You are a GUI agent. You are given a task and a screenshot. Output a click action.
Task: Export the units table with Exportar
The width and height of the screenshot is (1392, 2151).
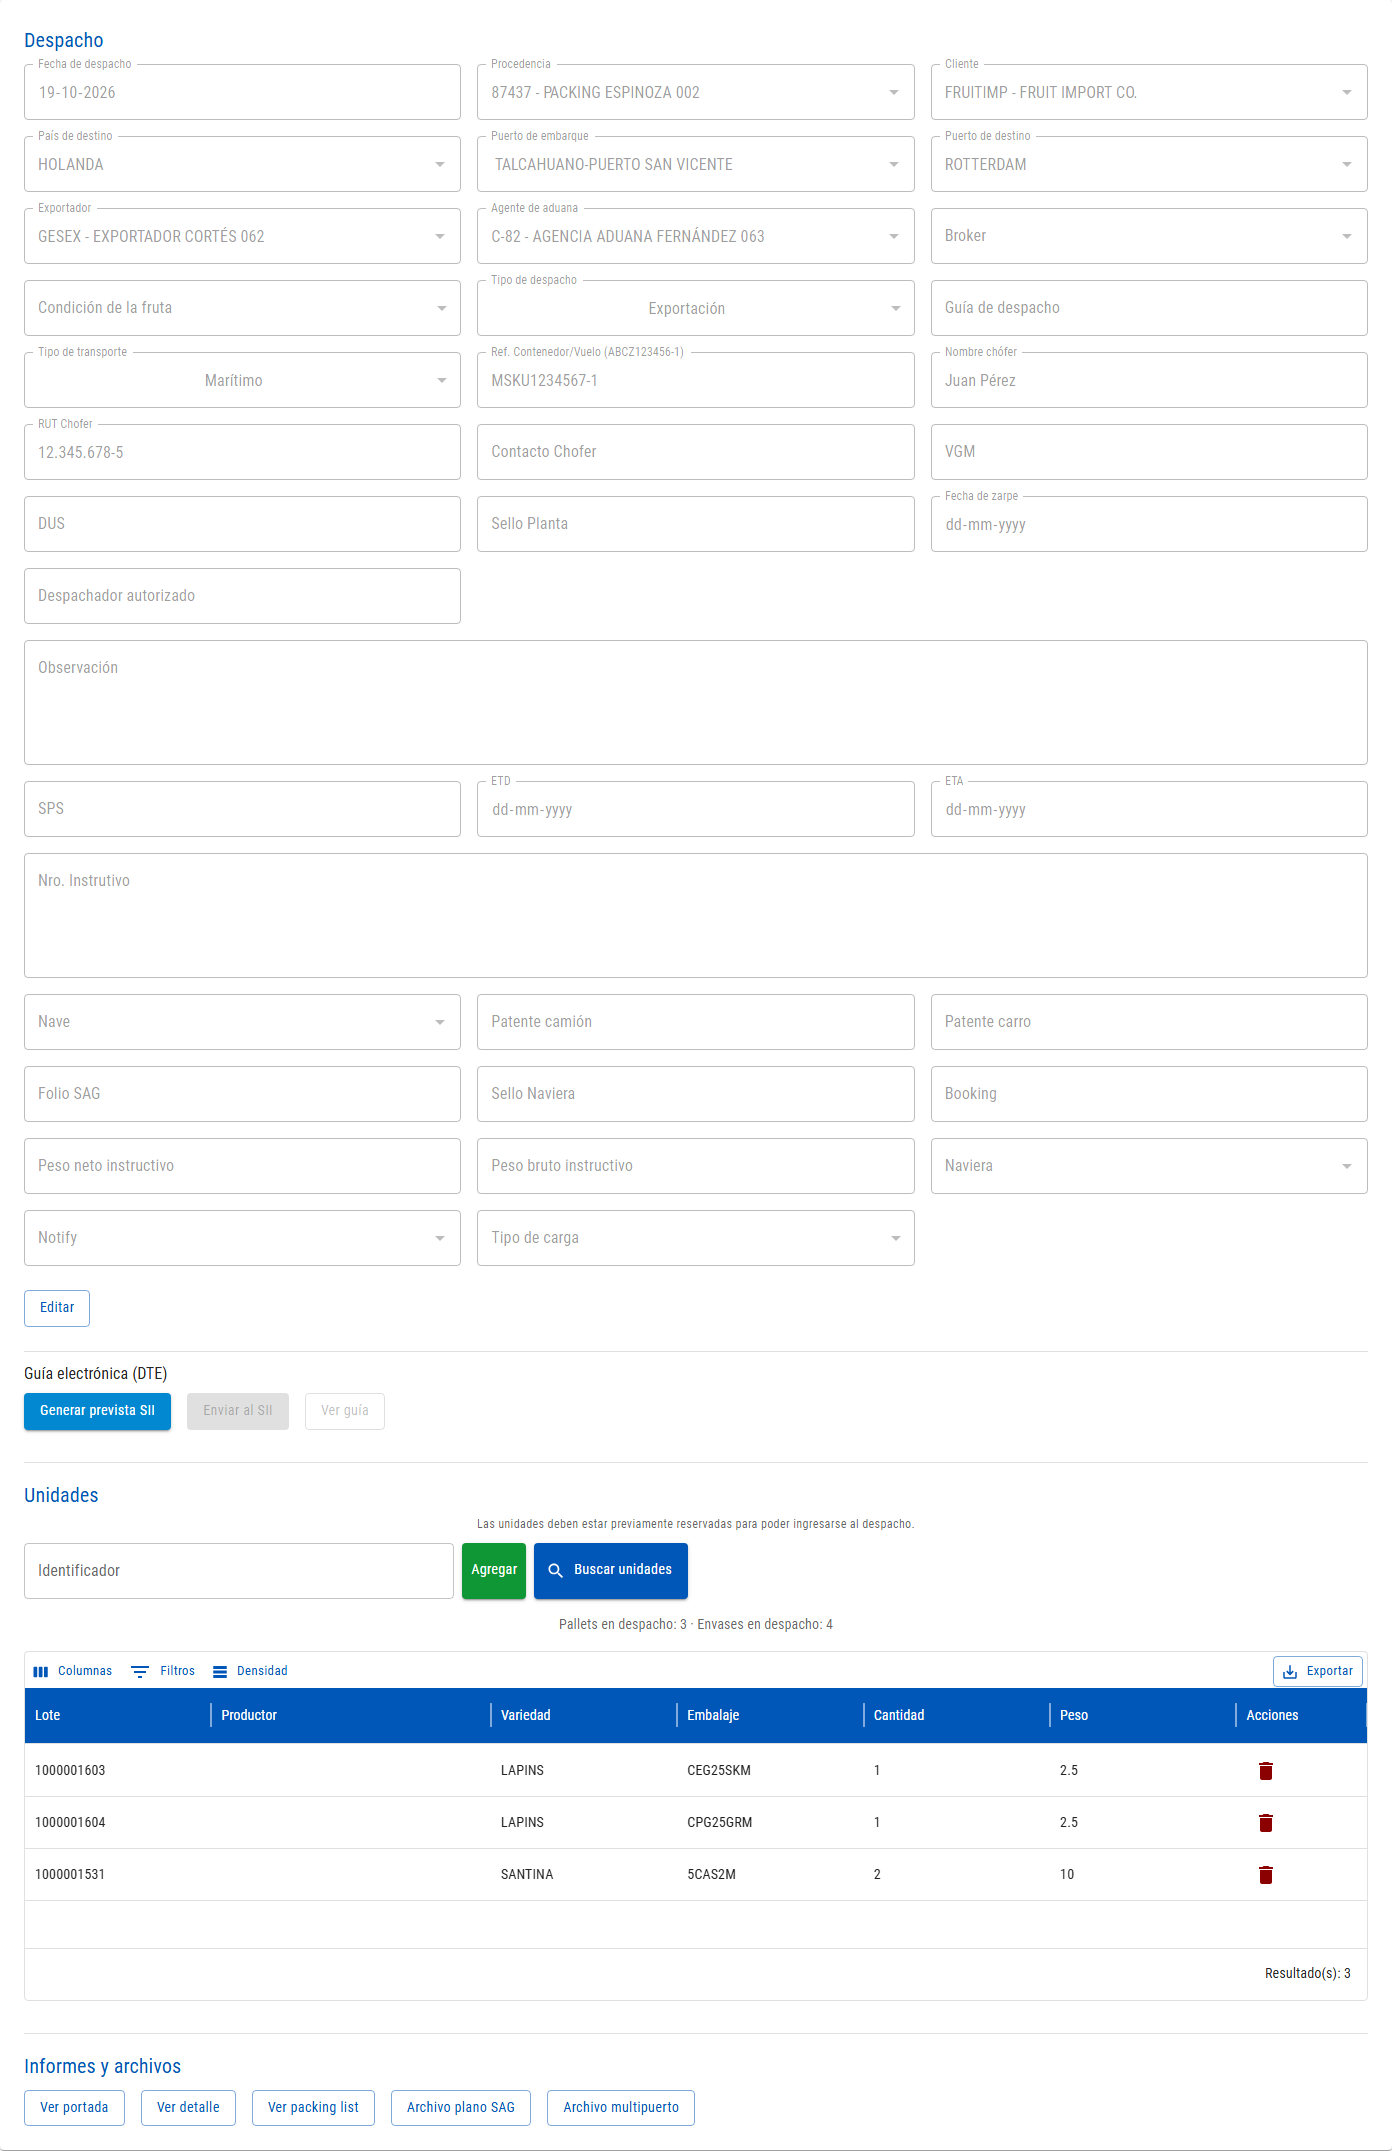1317,1671
